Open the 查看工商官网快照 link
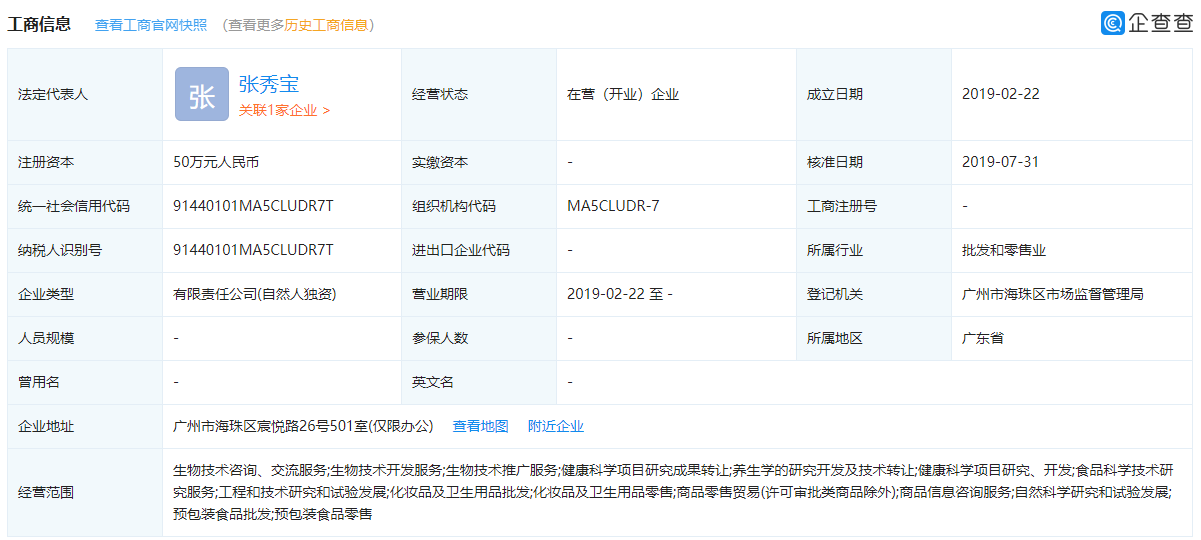The height and width of the screenshot is (540, 1201). [151, 25]
